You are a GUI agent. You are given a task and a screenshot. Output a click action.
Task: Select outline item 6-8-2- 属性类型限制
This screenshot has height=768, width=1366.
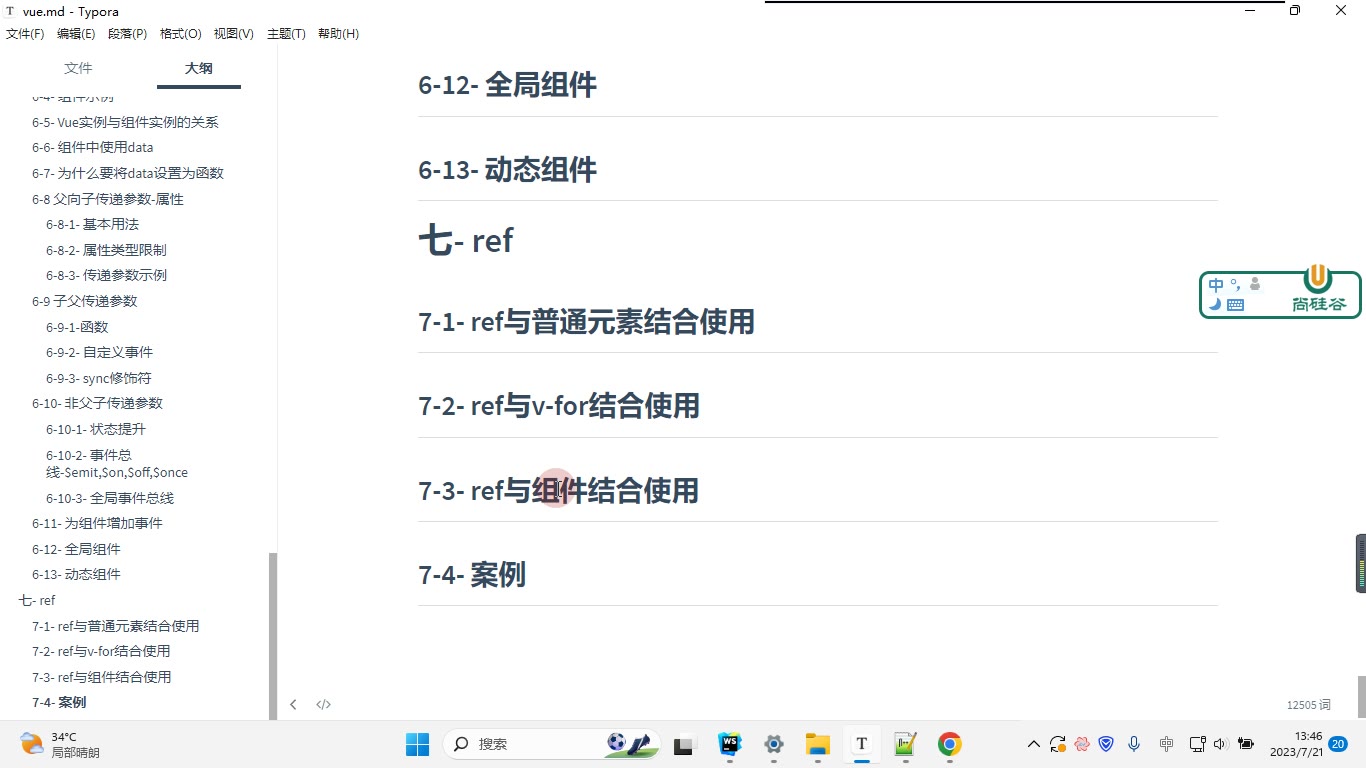tap(106, 250)
